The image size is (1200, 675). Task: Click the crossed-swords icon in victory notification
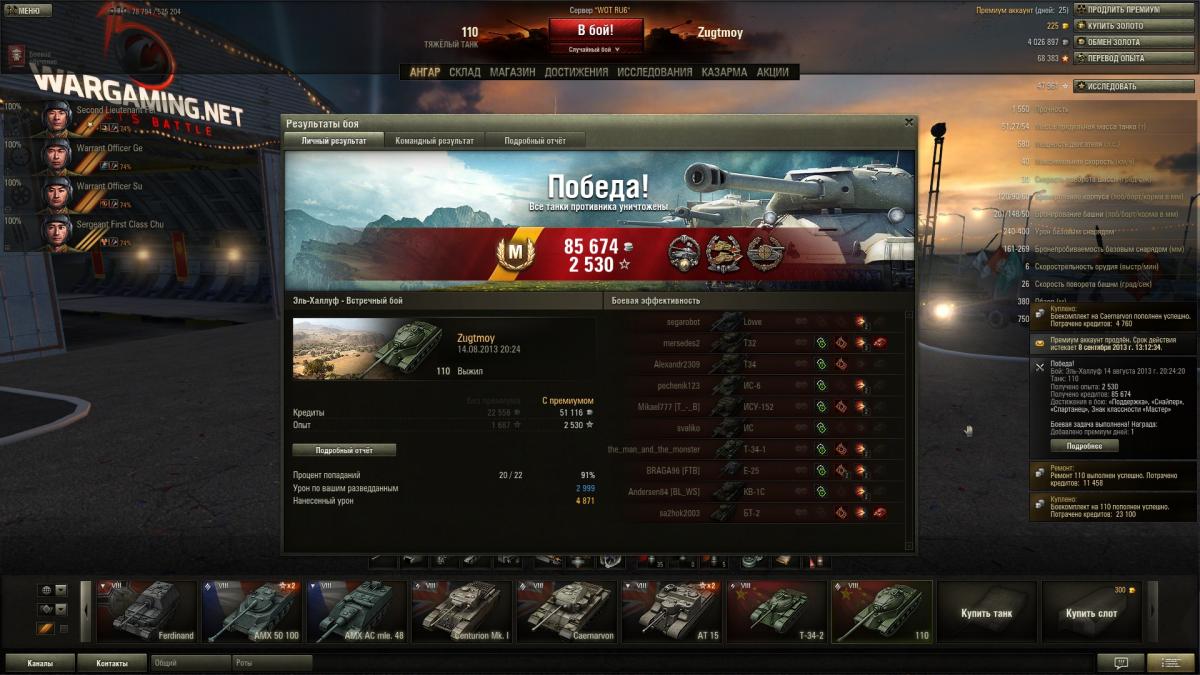point(1040,367)
